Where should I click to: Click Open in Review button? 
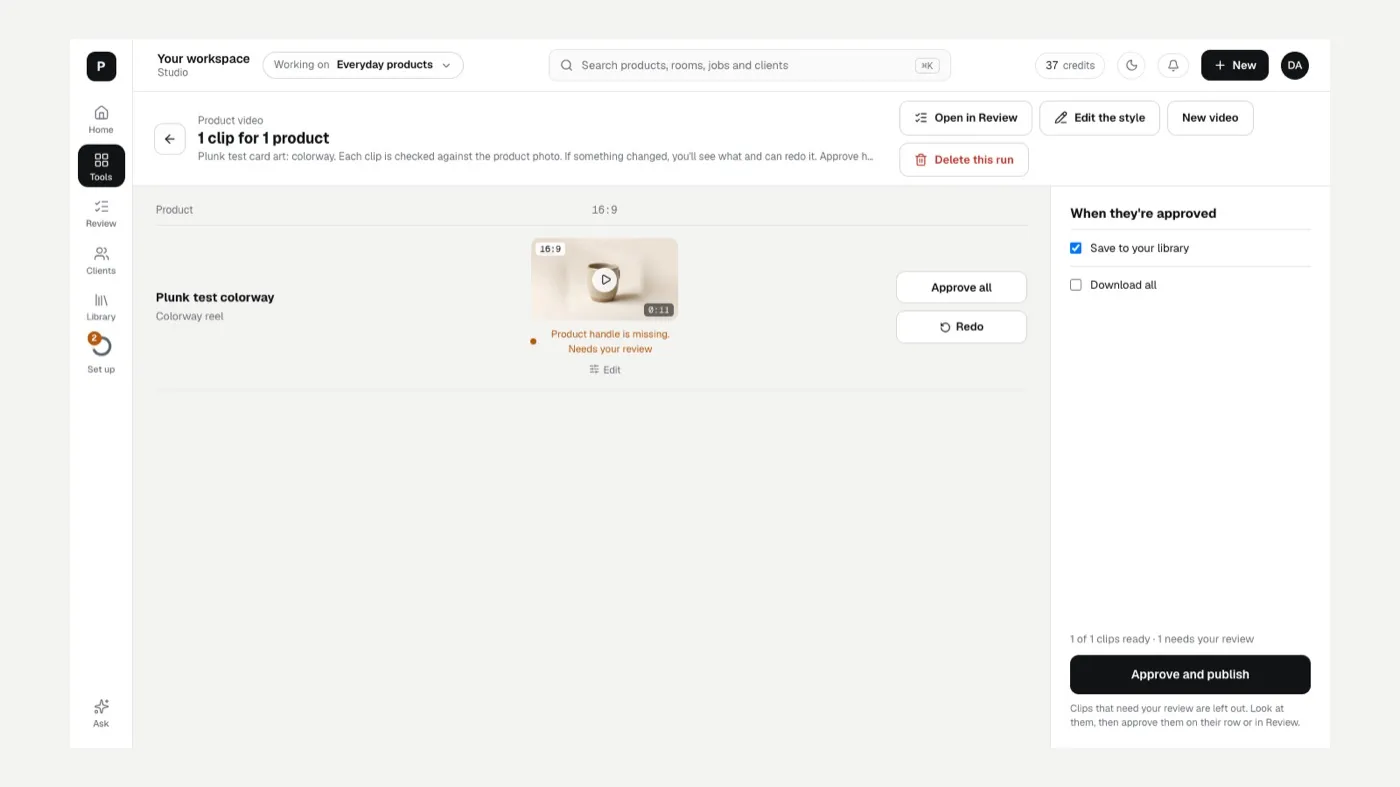(966, 118)
